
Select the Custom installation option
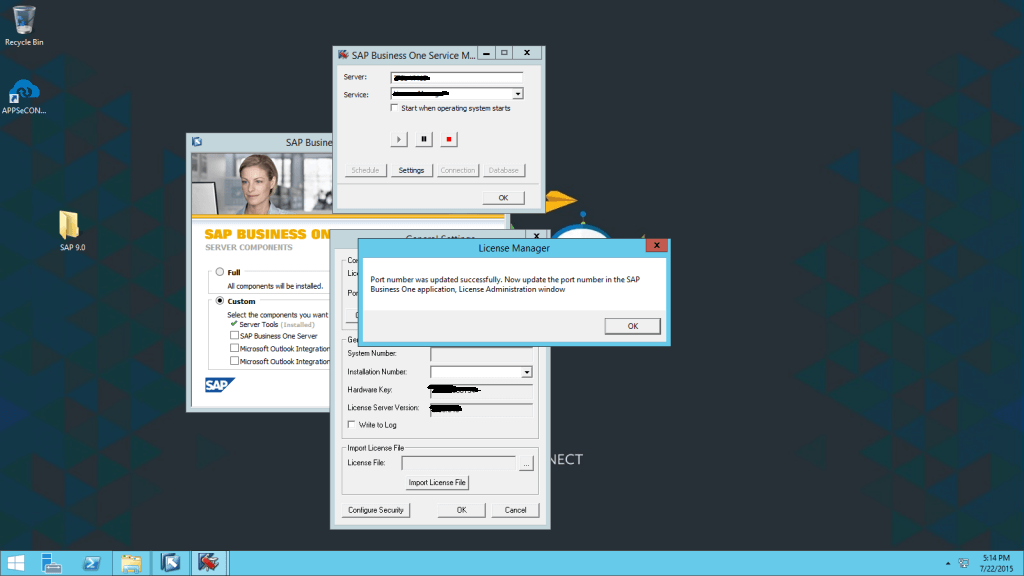coord(220,301)
